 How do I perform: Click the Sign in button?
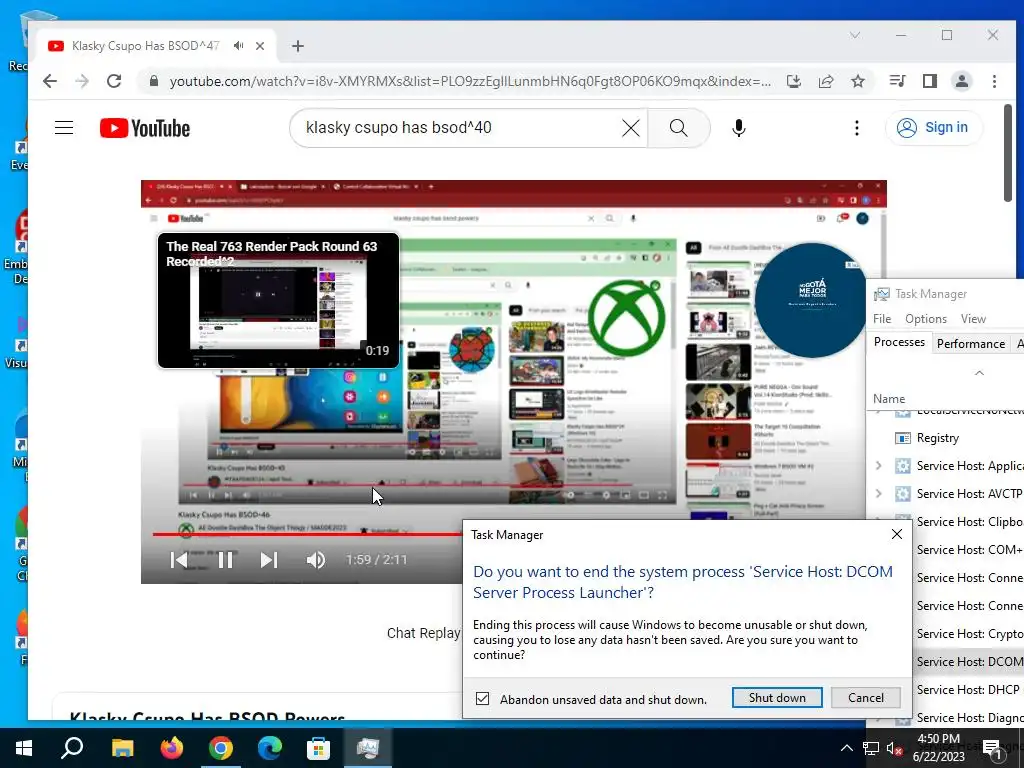click(933, 127)
